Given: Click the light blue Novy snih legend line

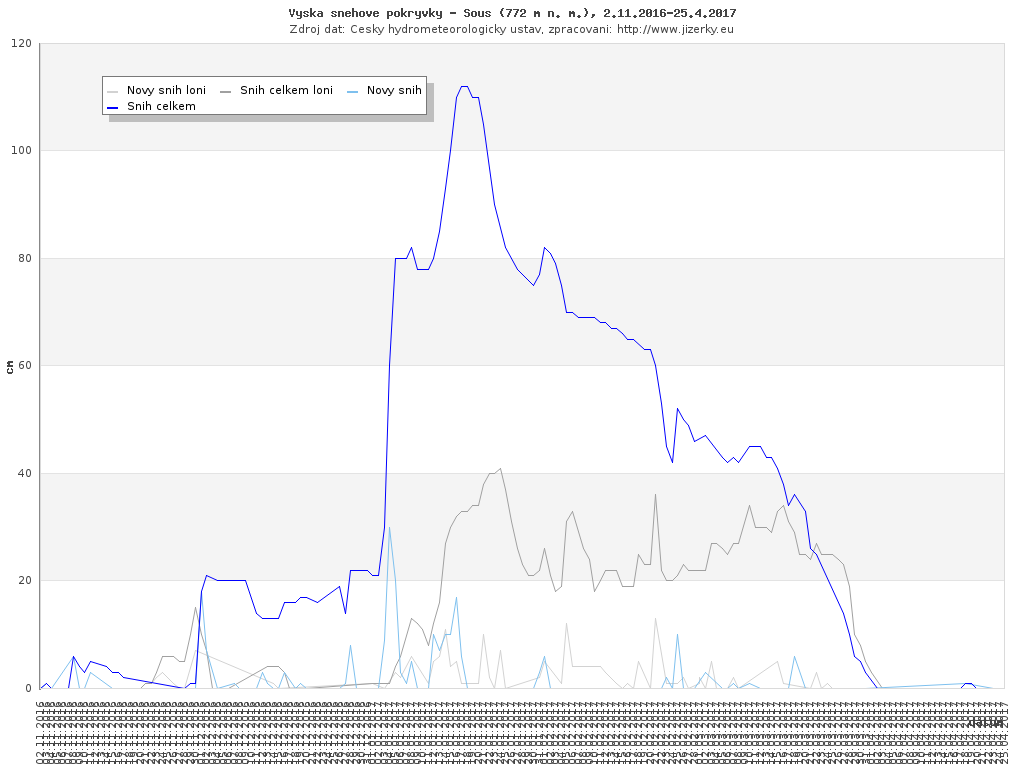Looking at the screenshot, I should click(x=353, y=90).
